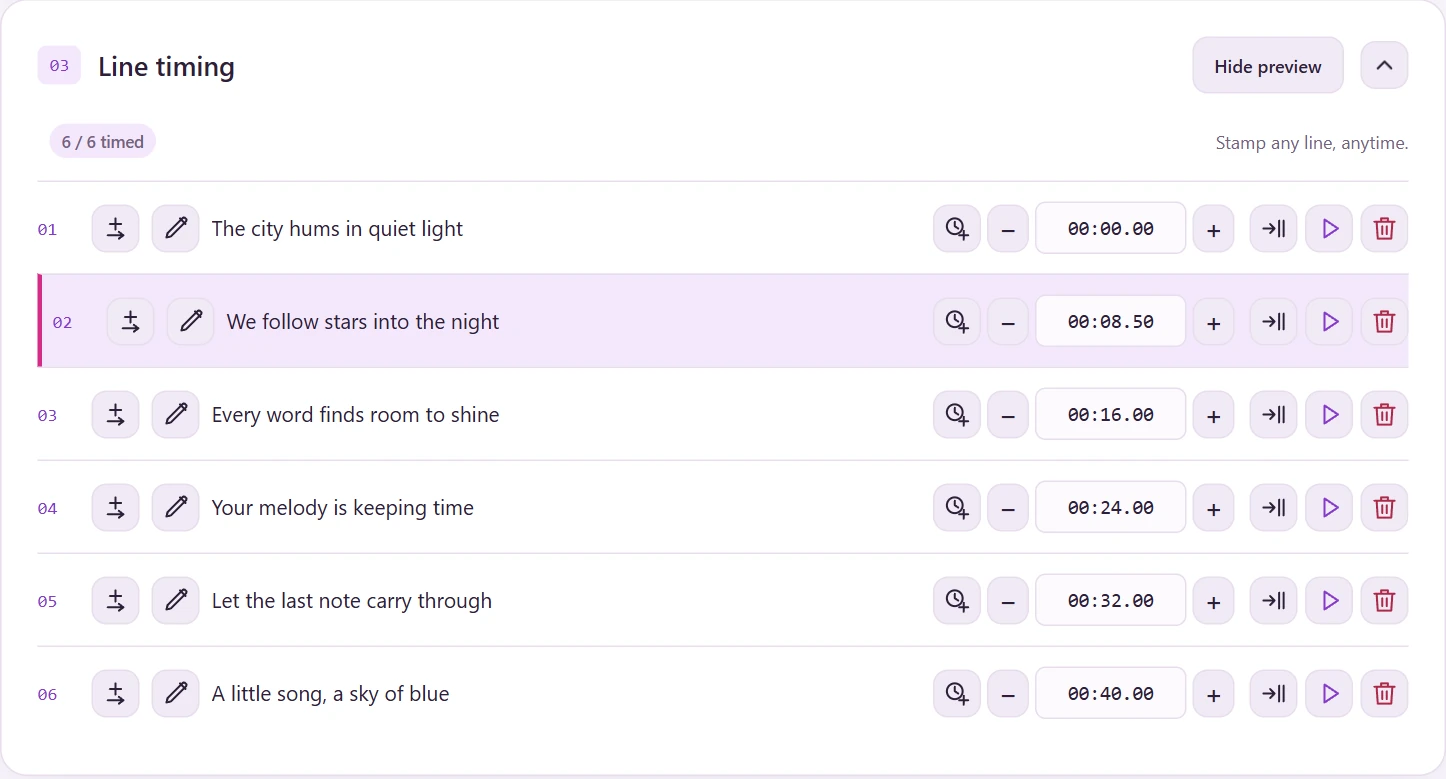
Task: Edit the line "Your melody is keeping time"
Action: click(176, 508)
